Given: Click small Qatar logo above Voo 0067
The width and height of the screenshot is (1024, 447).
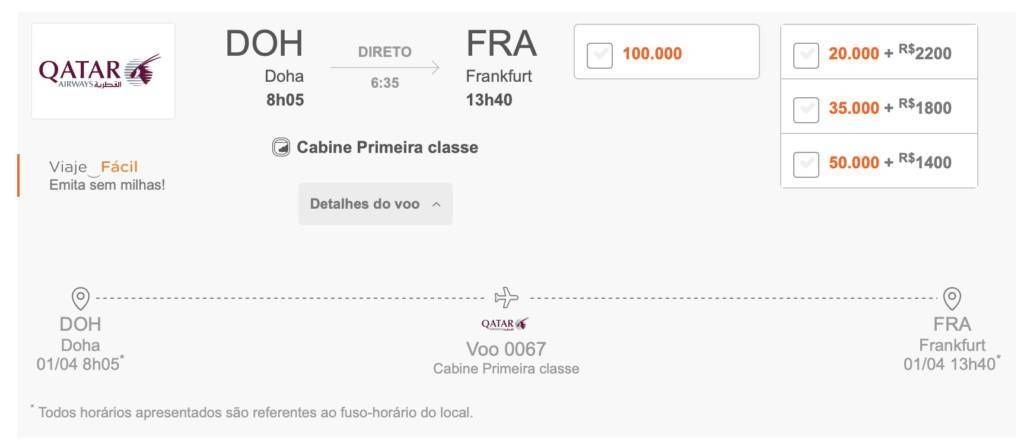Looking at the screenshot, I should pos(505,324).
